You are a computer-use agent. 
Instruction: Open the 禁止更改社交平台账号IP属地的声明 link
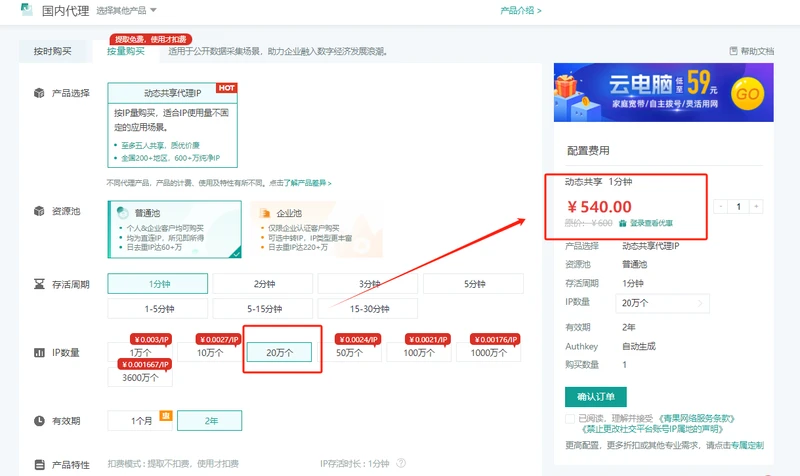coord(652,429)
